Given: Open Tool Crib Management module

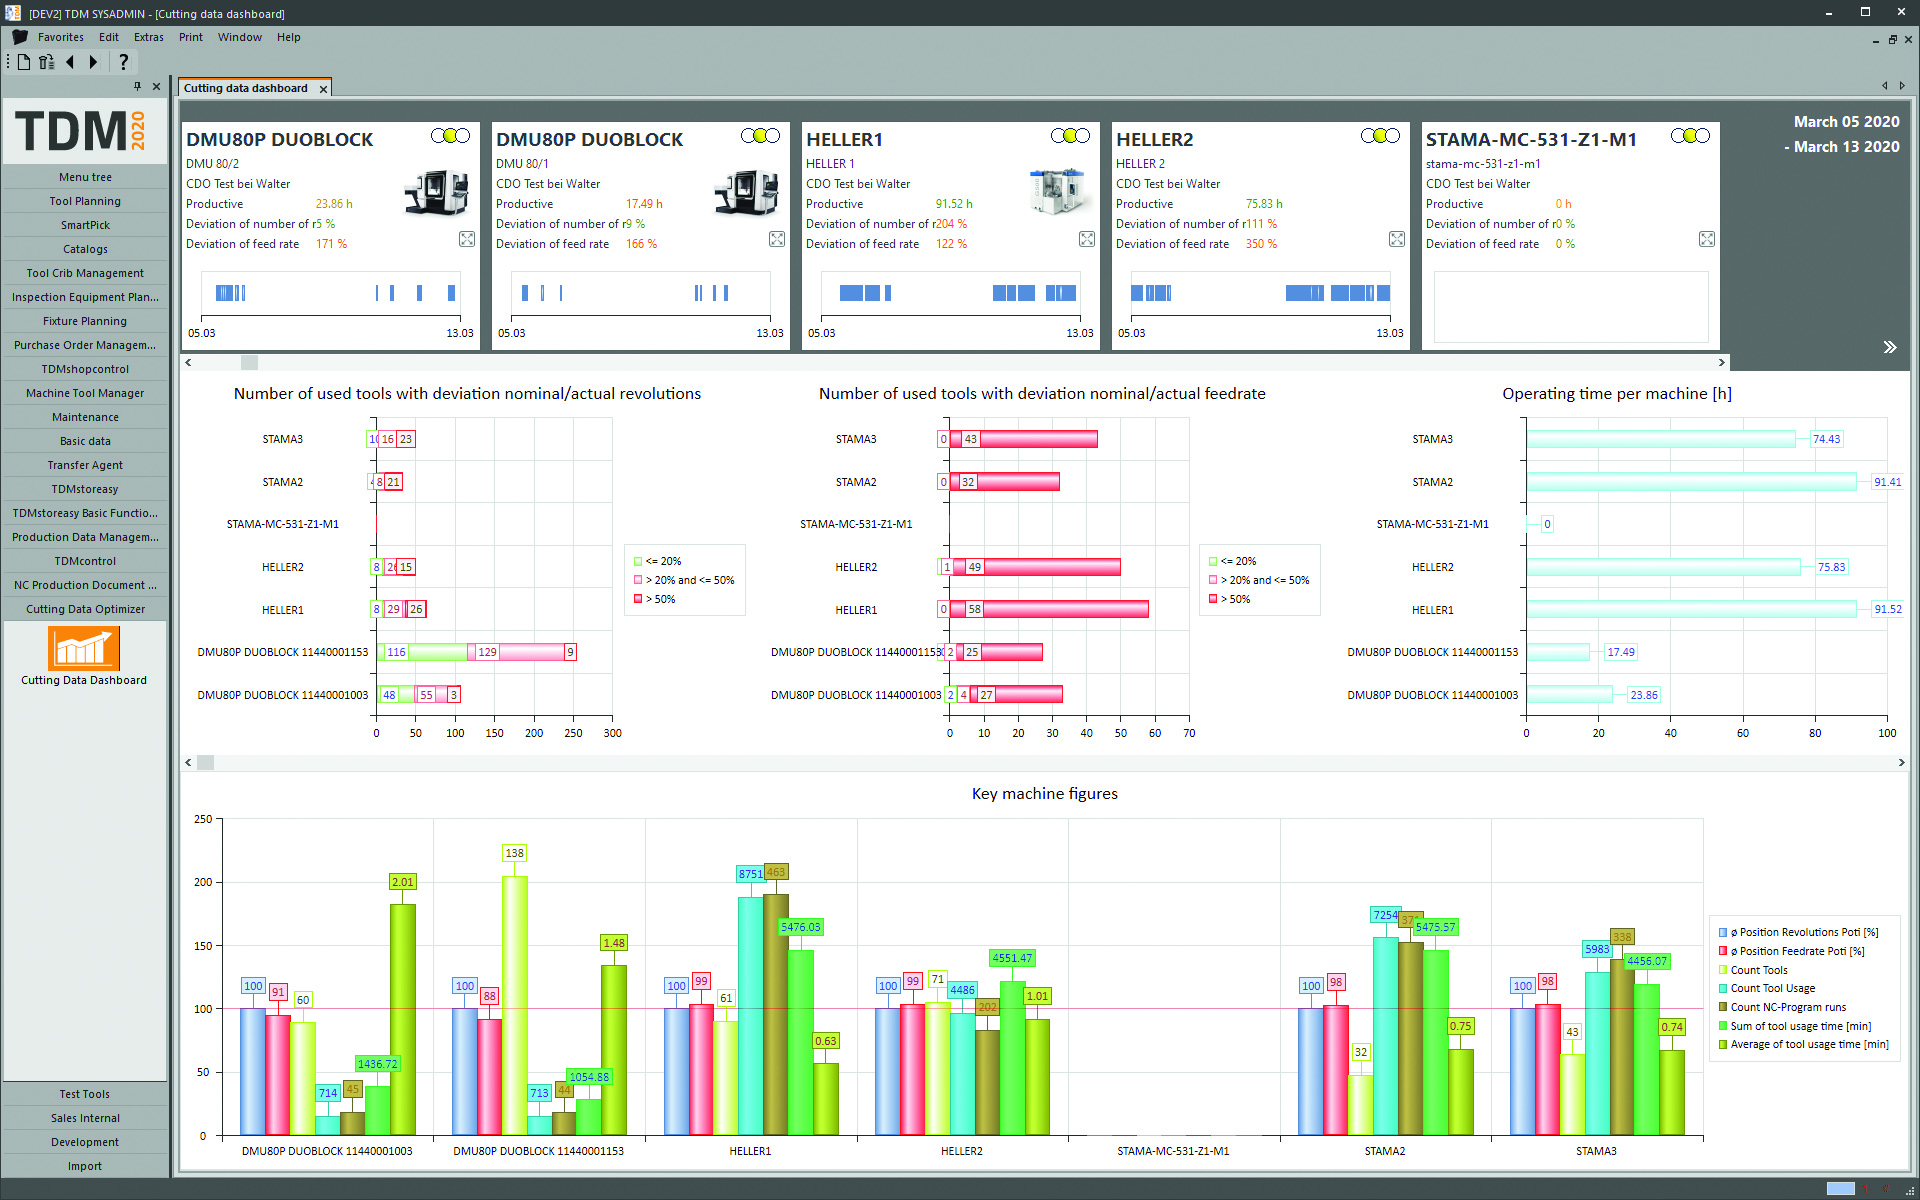Looking at the screenshot, I should 85,273.
